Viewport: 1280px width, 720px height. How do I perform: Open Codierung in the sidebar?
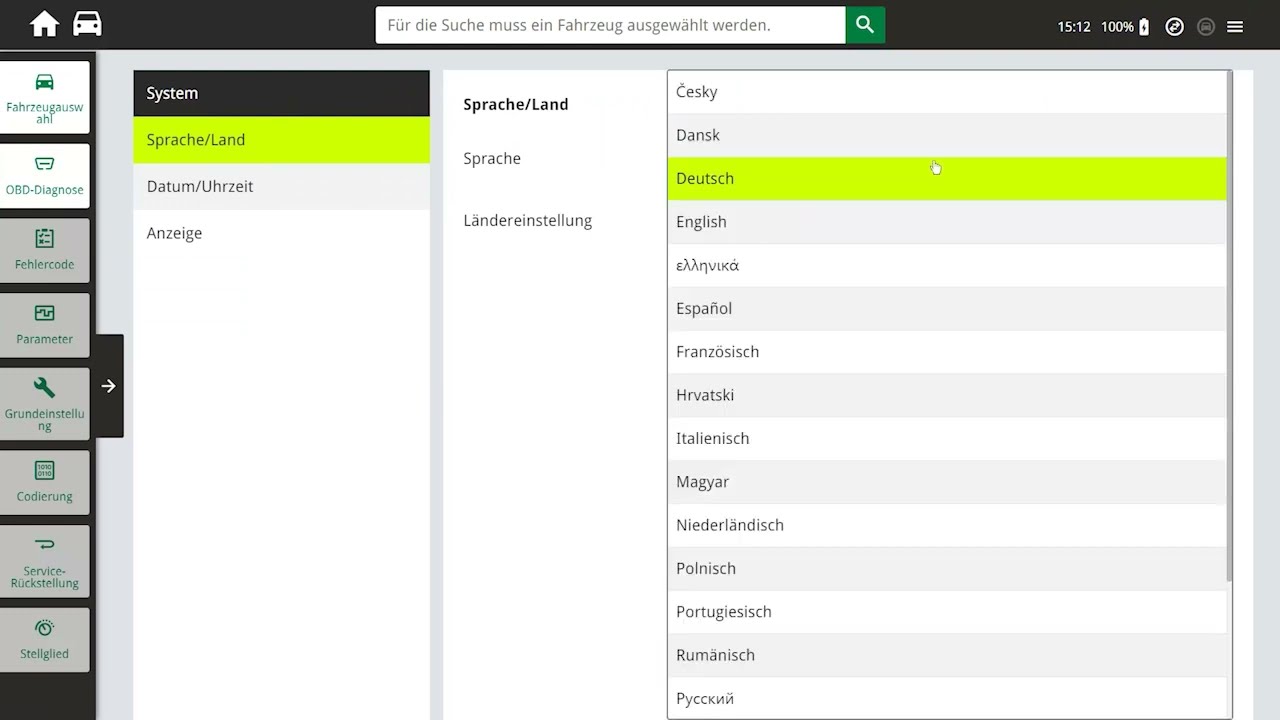click(x=45, y=482)
